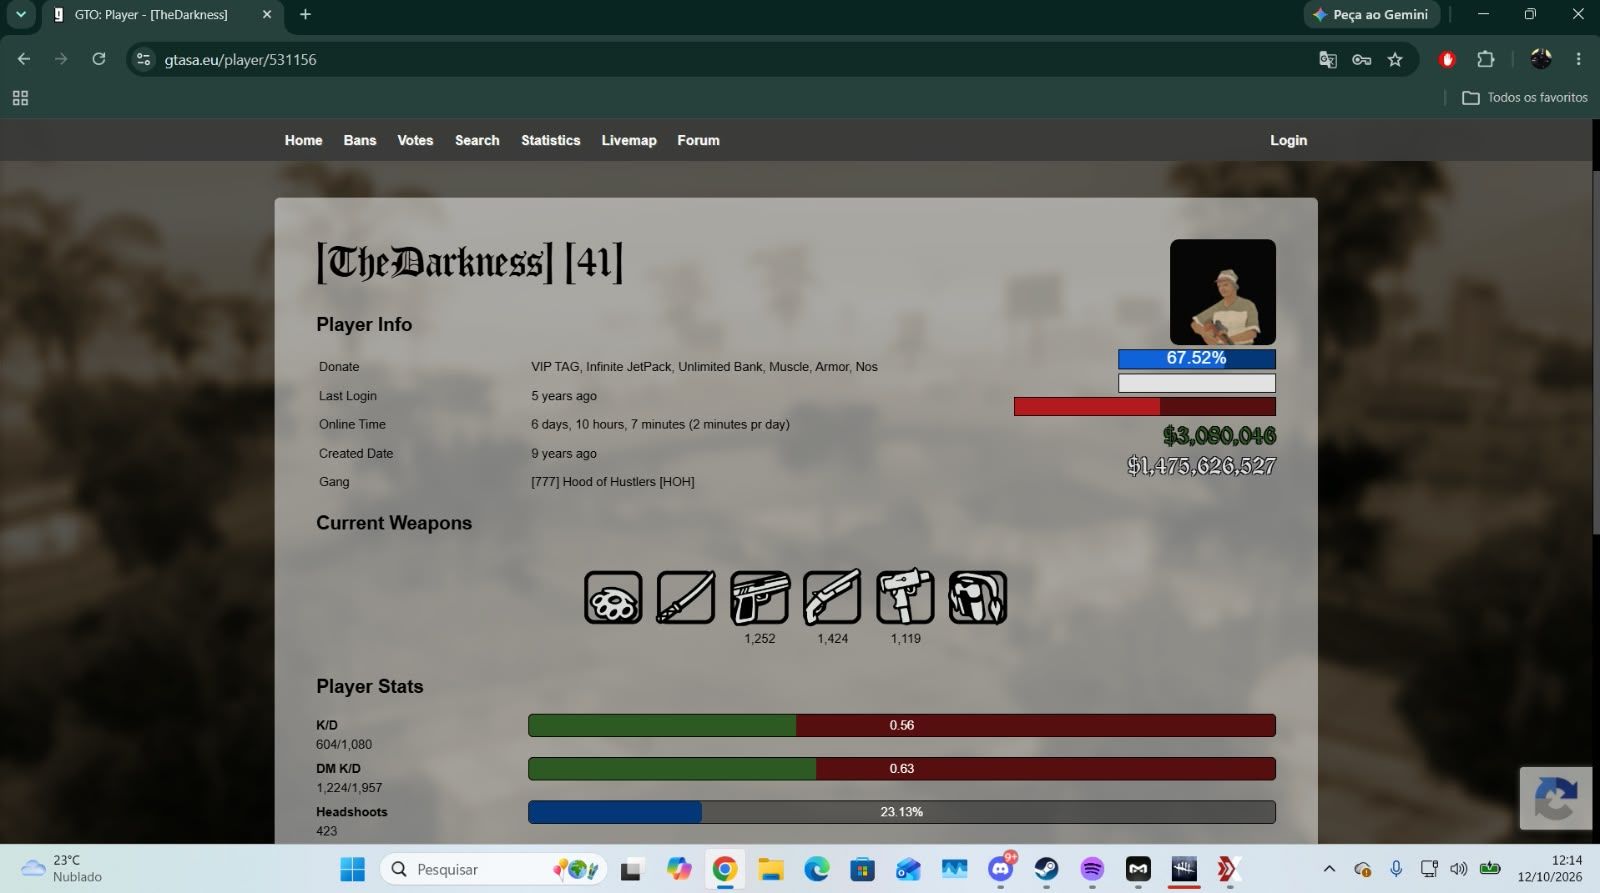Visit the Forum link

click(x=698, y=140)
